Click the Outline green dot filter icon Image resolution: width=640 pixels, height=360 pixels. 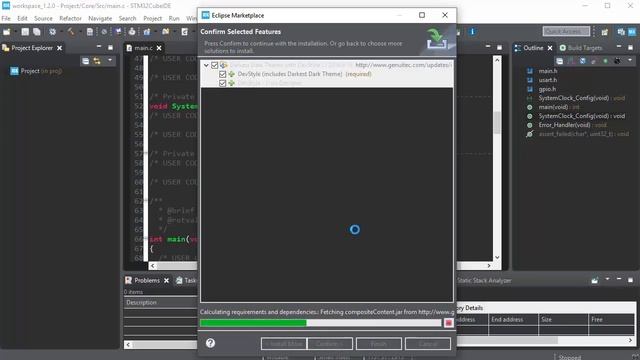coord(605,61)
